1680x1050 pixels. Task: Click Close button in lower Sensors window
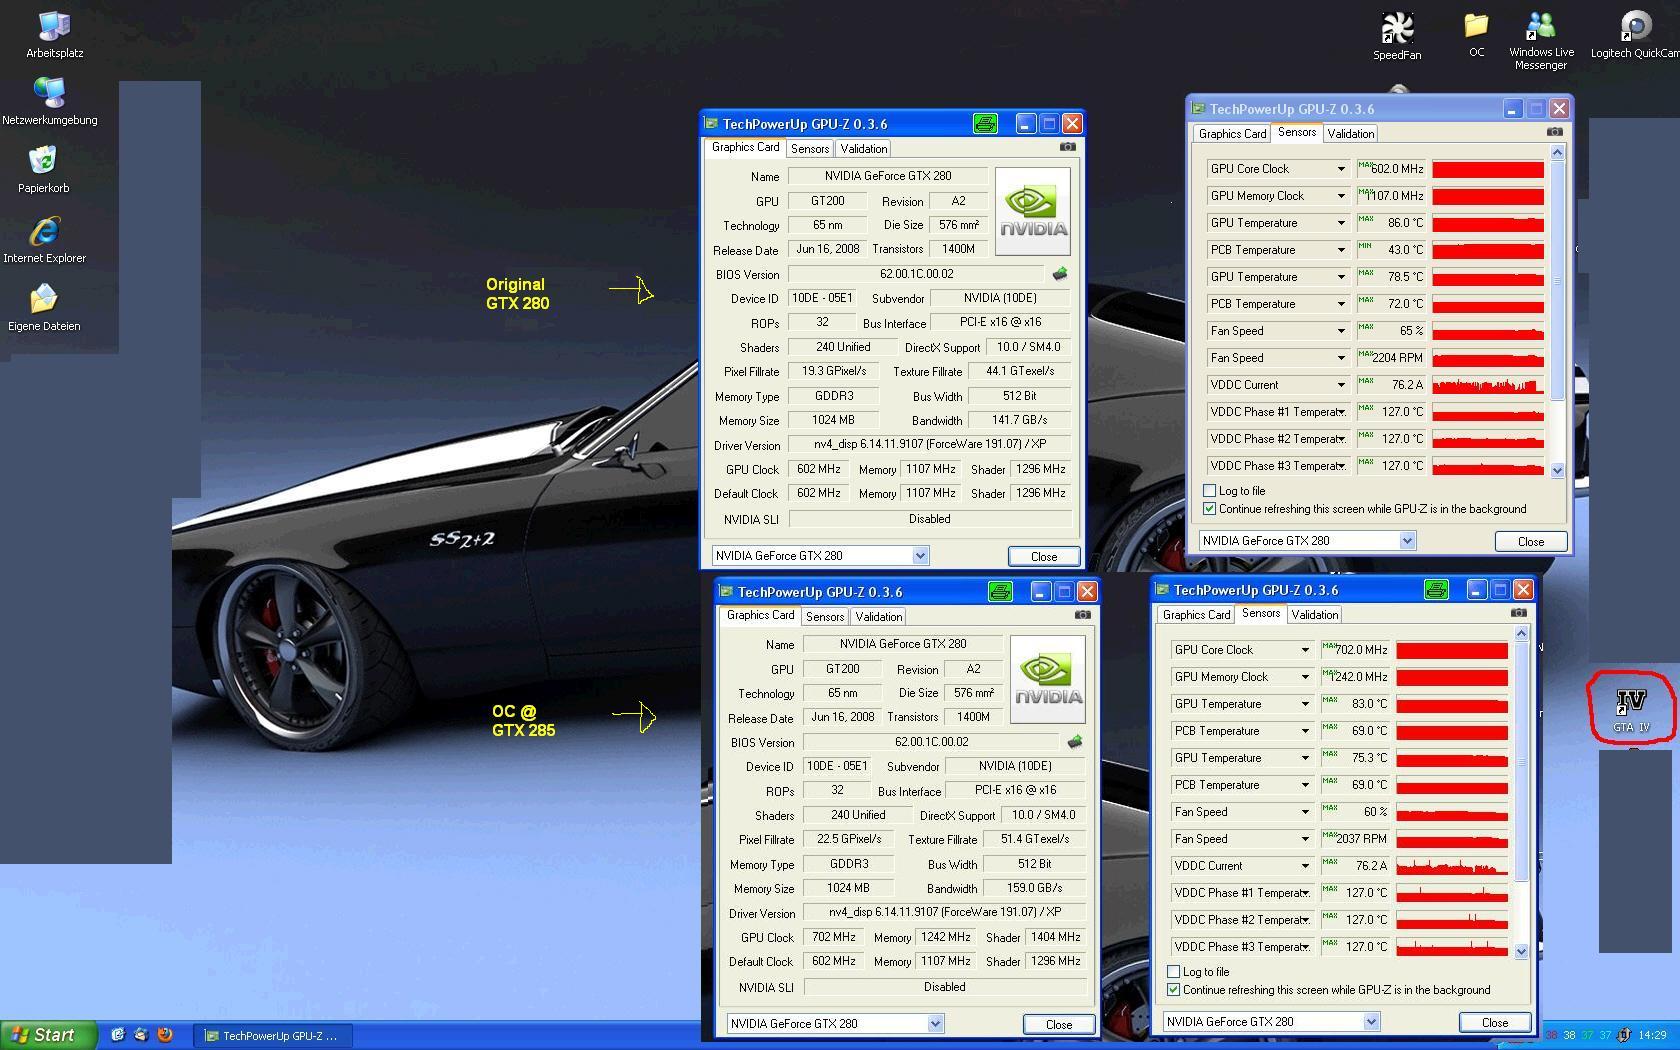click(1495, 1022)
